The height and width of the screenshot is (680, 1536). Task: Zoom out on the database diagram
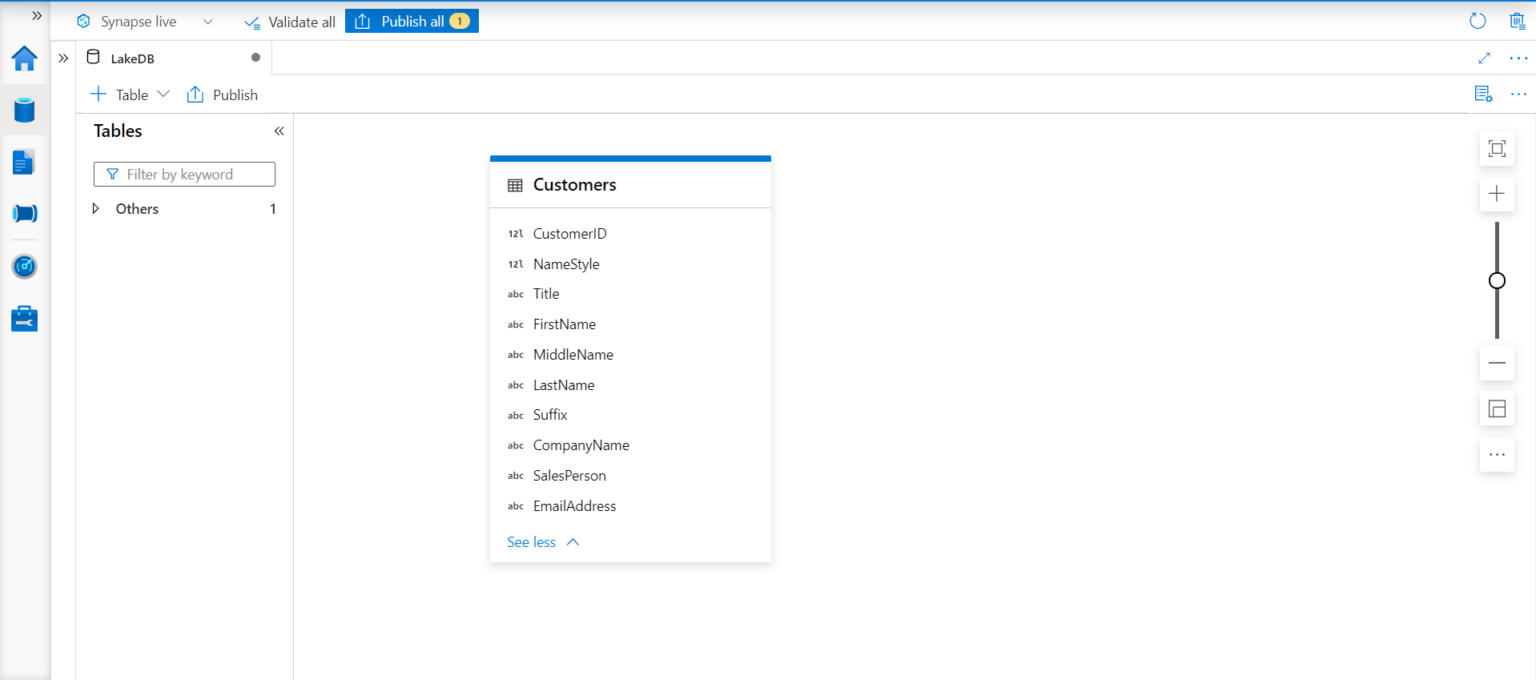click(1496, 362)
